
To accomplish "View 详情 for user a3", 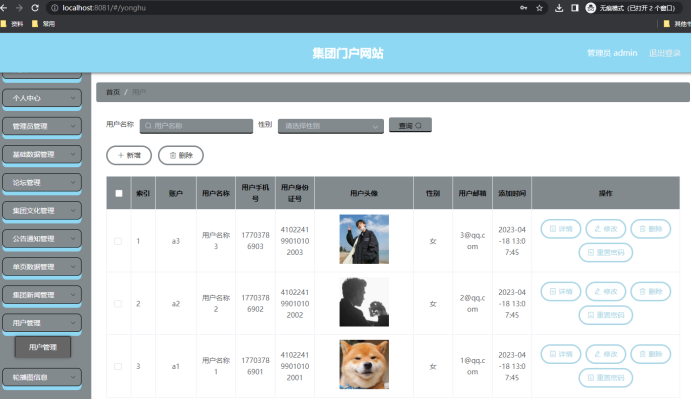I will 561,229.
